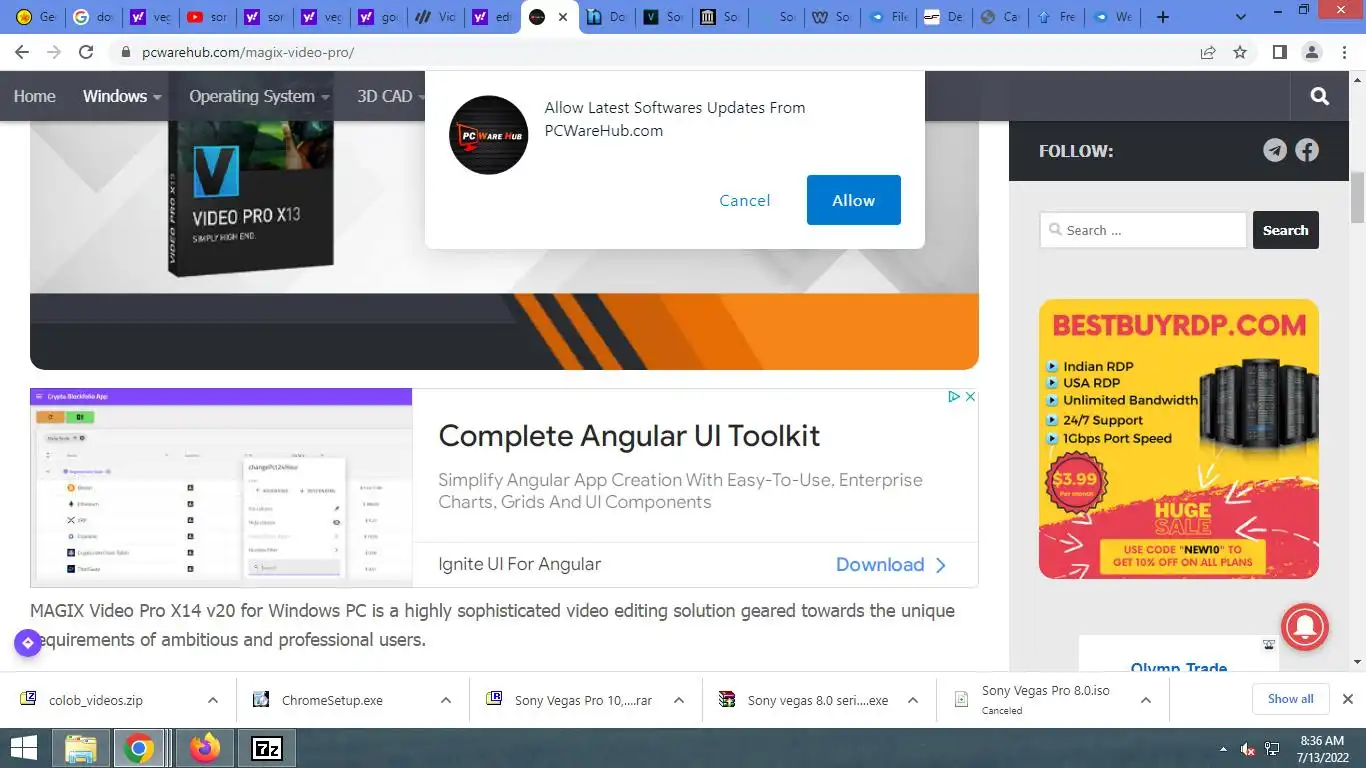Click Download link in Angular ad
This screenshot has height=768, width=1366.
891,564
